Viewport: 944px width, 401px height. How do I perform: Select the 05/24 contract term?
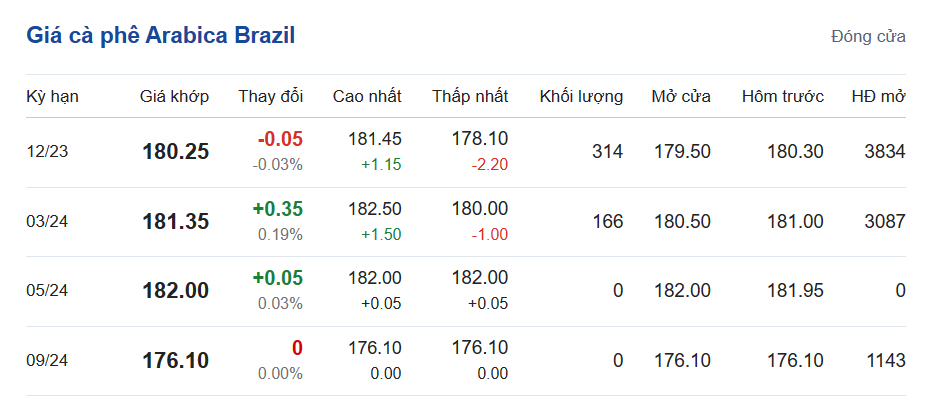click(x=45, y=291)
